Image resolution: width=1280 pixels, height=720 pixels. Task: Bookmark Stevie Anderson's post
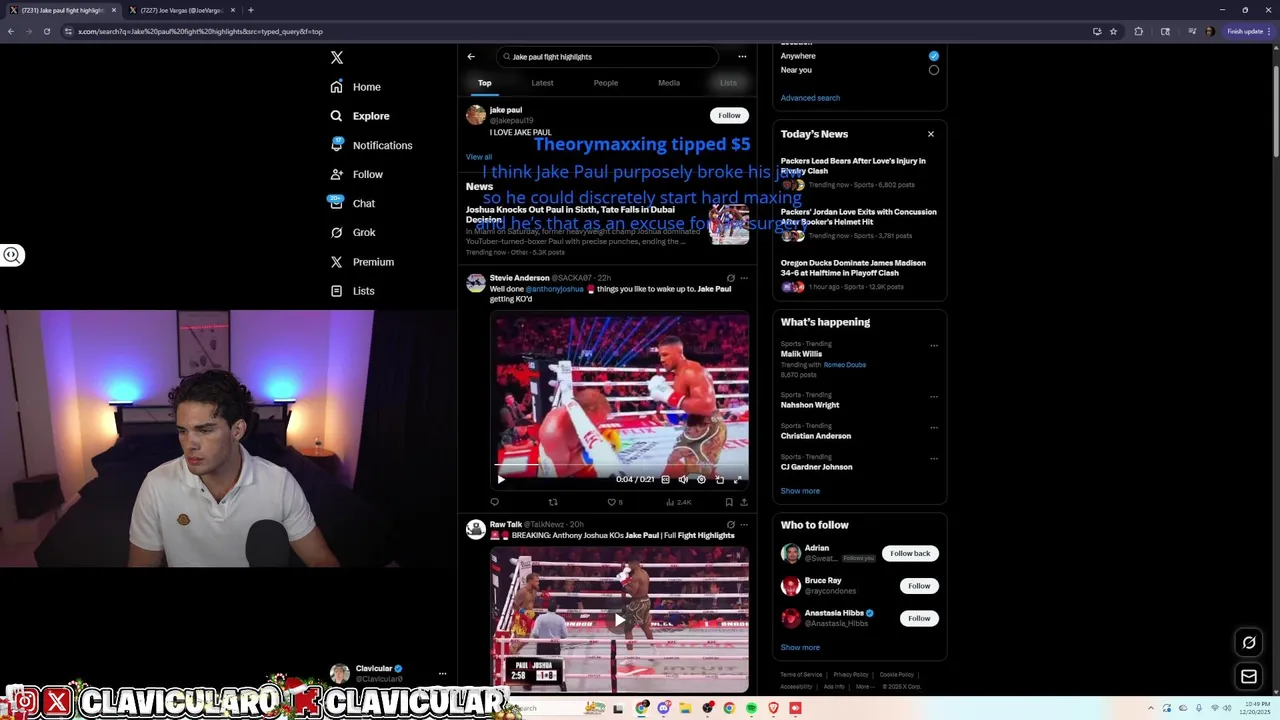(x=729, y=502)
